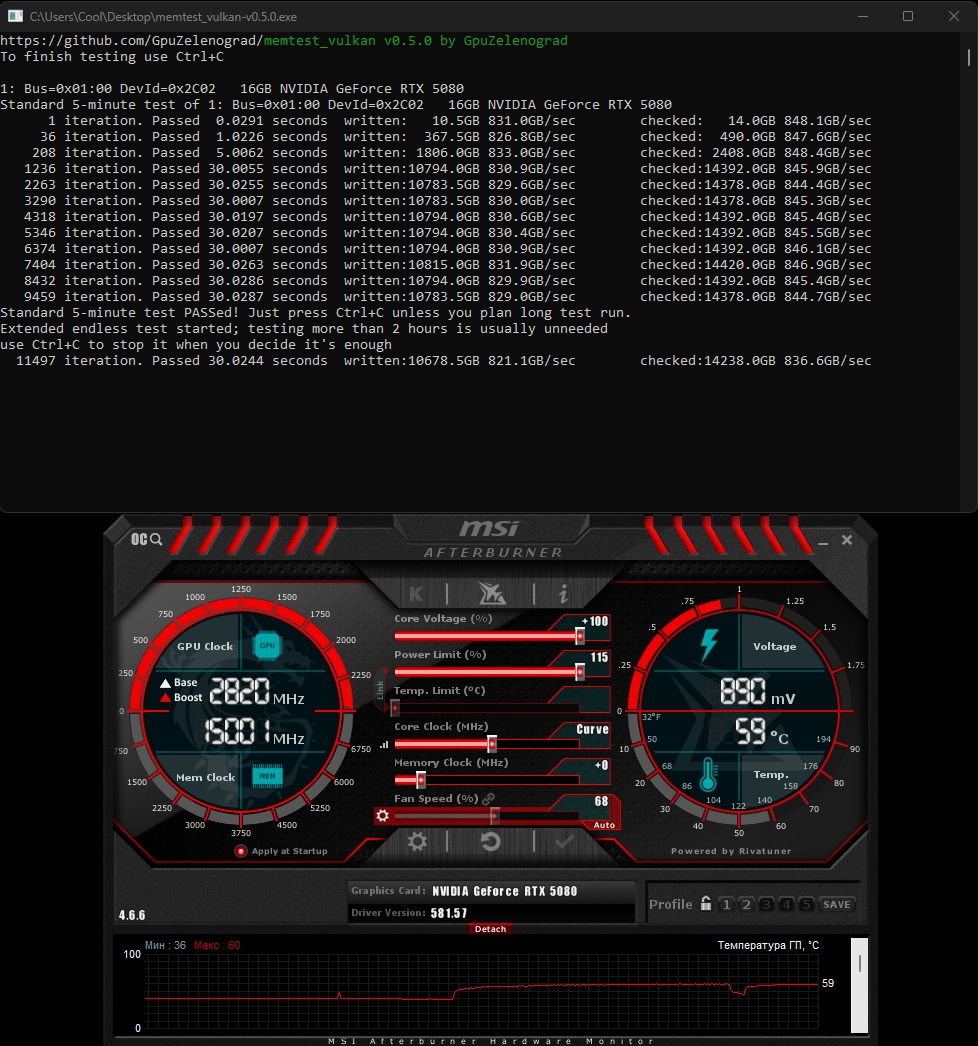Launch Kombustor with the K button

[x=416, y=594]
